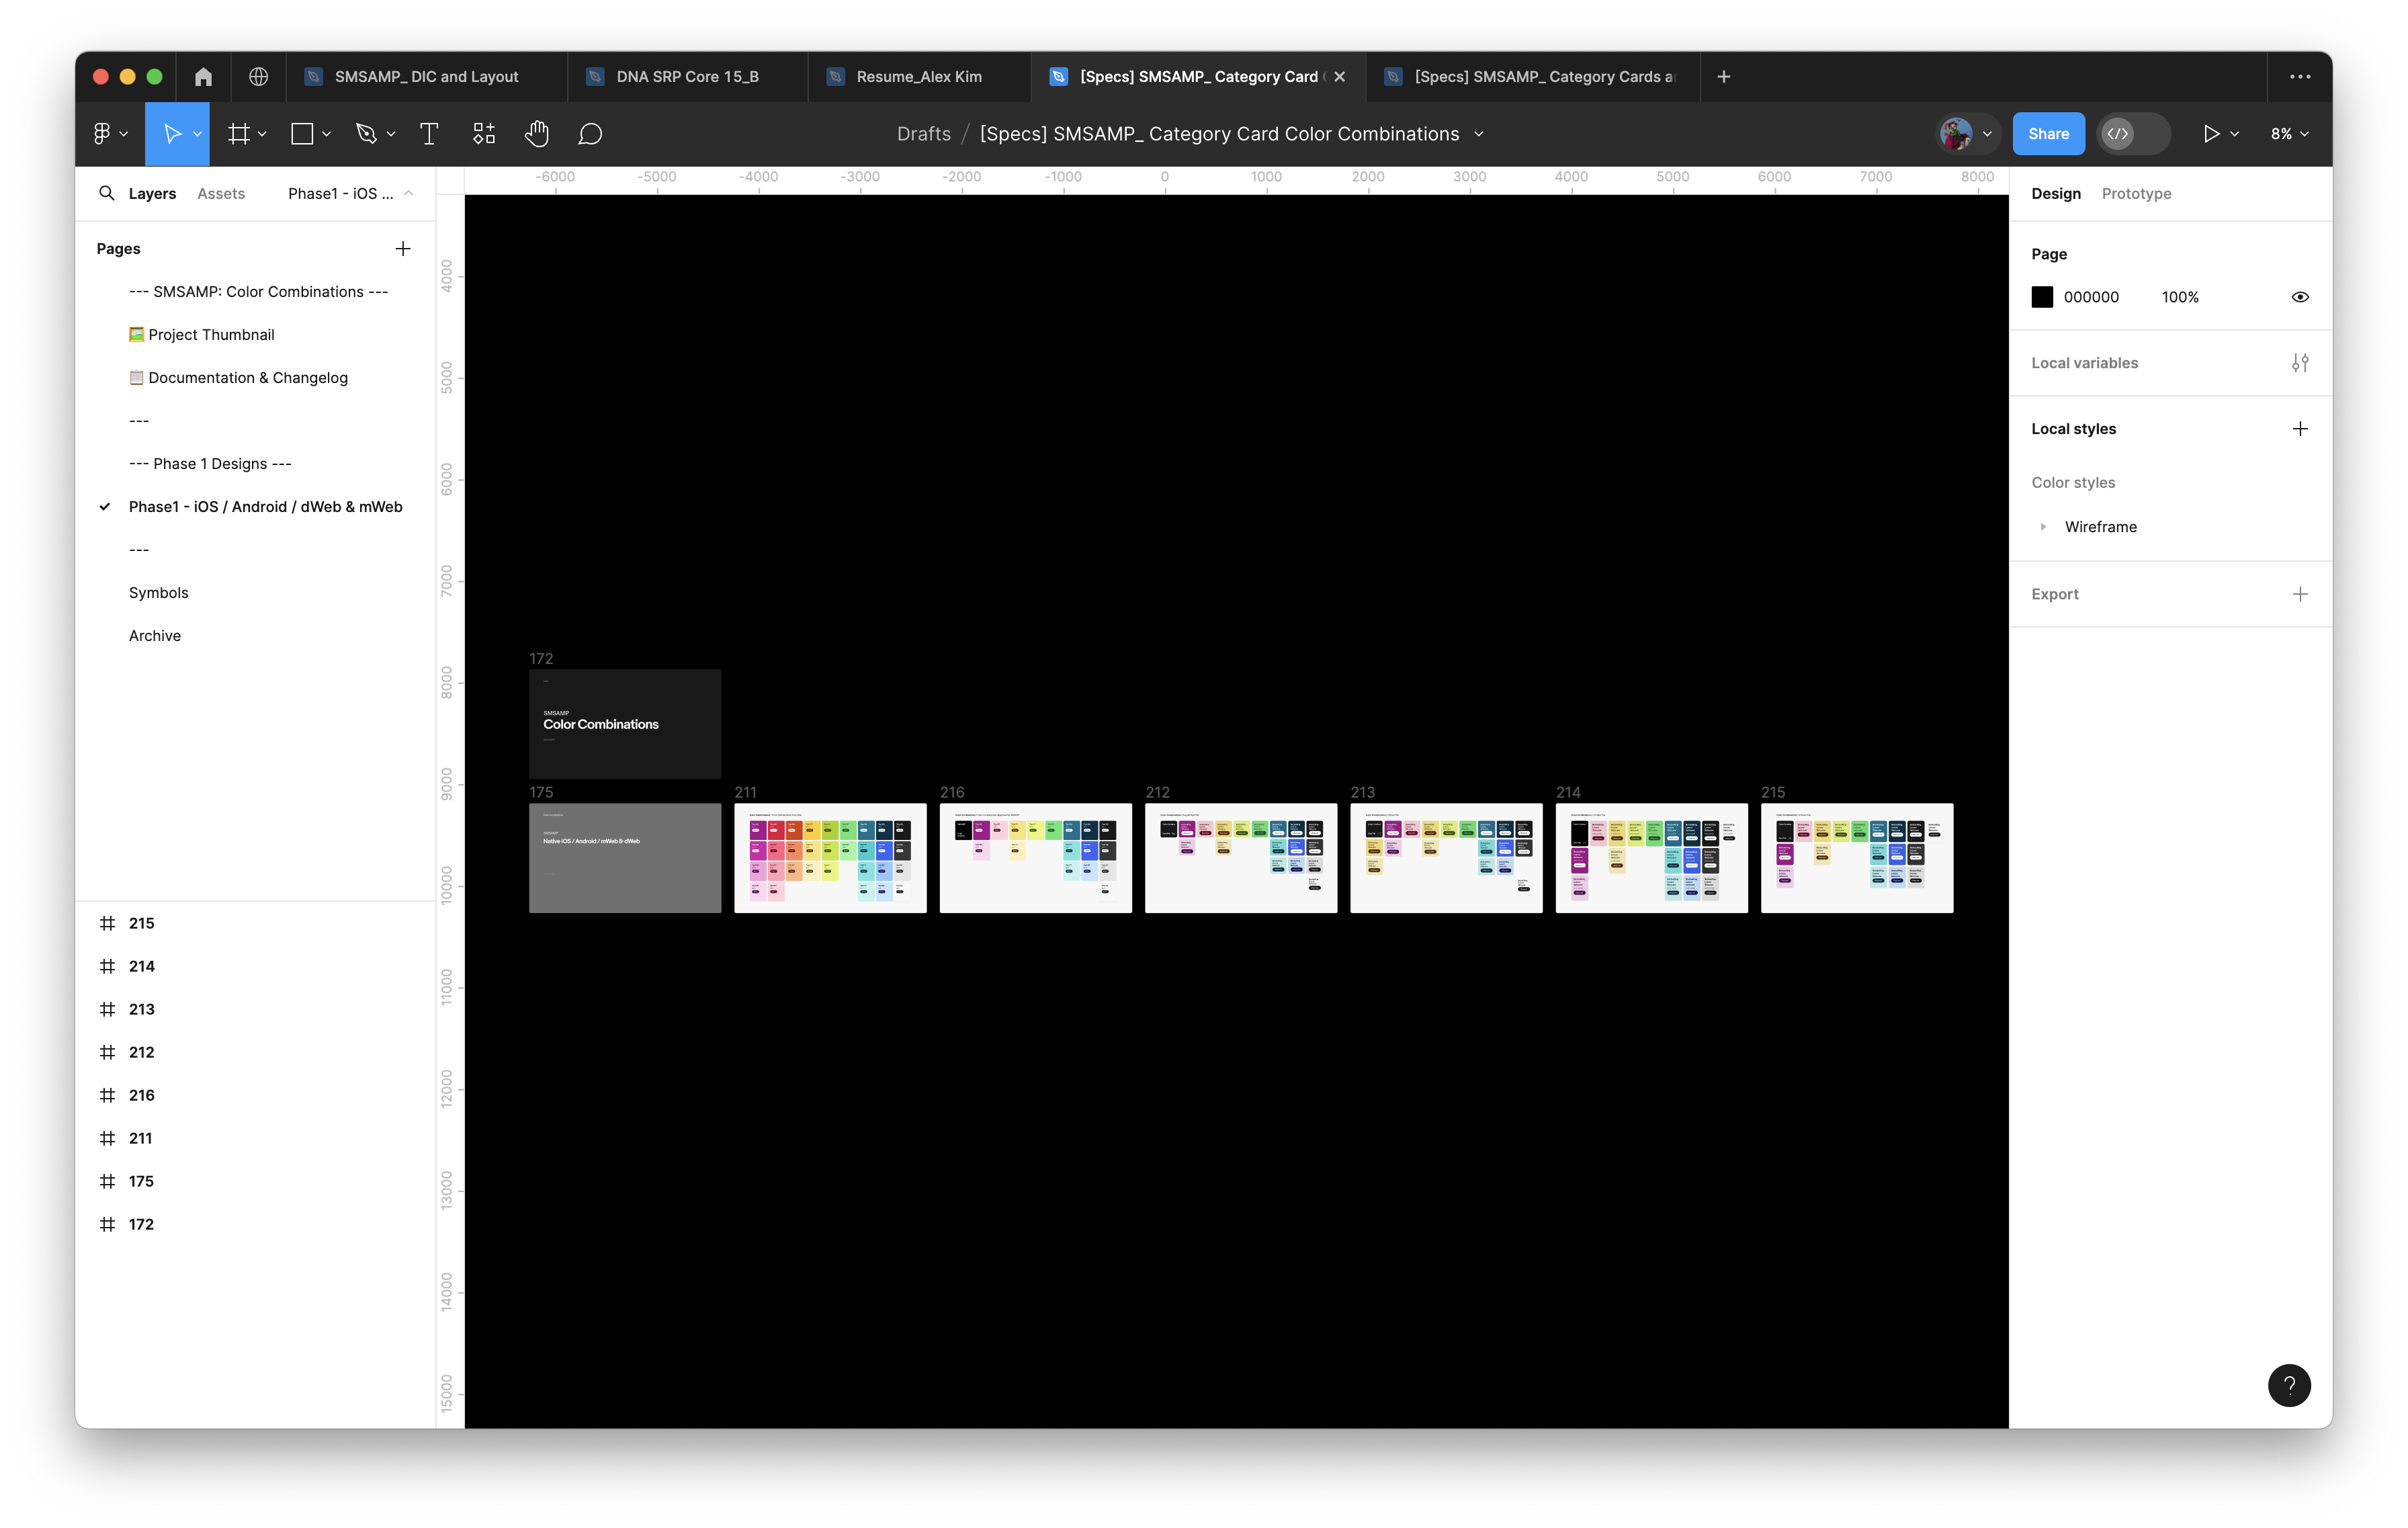Open the Pen tool options dropdown
This screenshot has height=1528, width=2408.
pyautogui.click(x=390, y=134)
